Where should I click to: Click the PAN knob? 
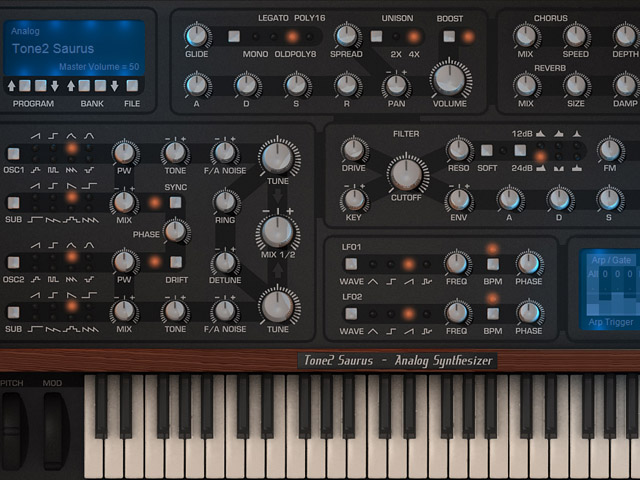[396, 85]
